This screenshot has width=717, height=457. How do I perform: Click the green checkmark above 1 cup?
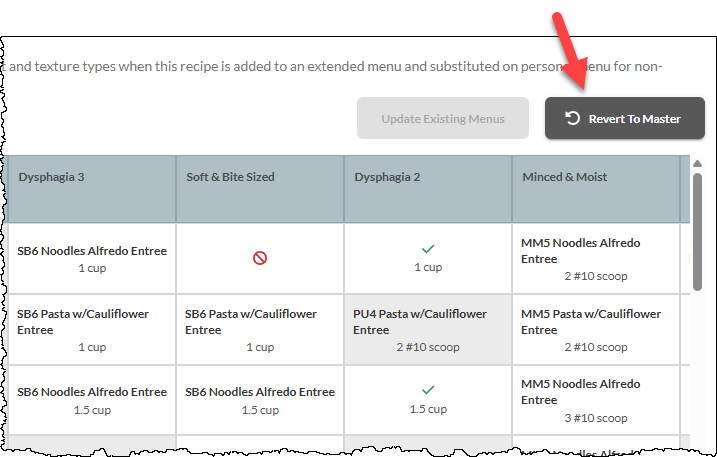(x=428, y=249)
